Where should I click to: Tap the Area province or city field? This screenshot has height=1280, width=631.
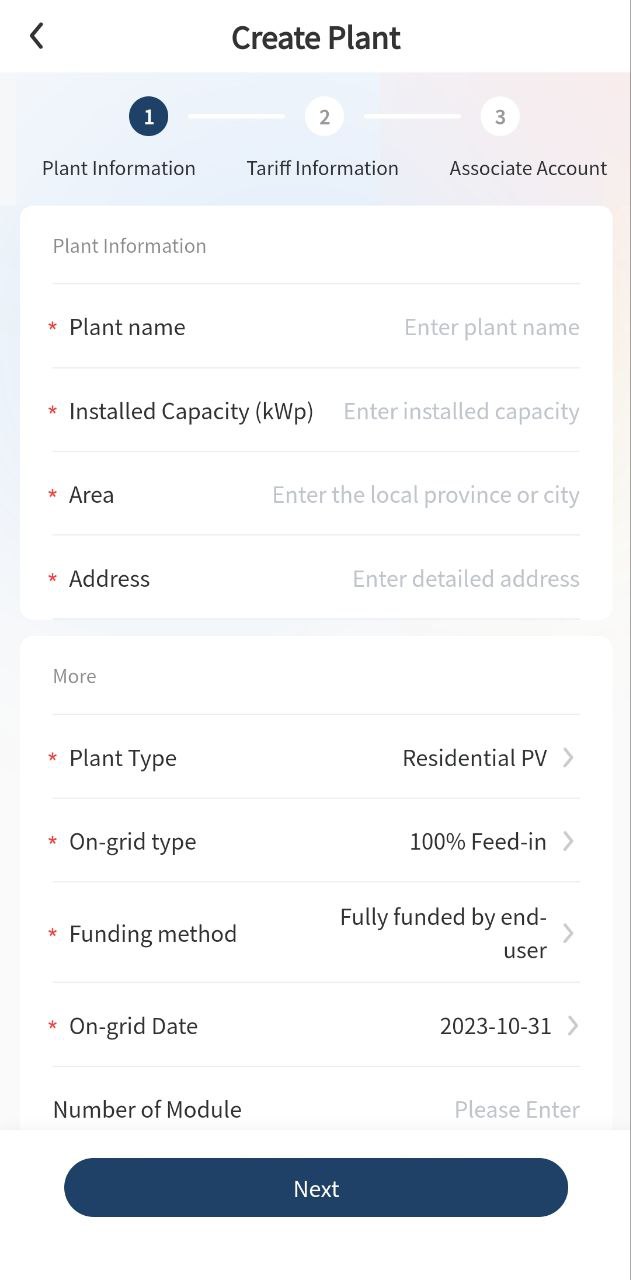point(425,495)
